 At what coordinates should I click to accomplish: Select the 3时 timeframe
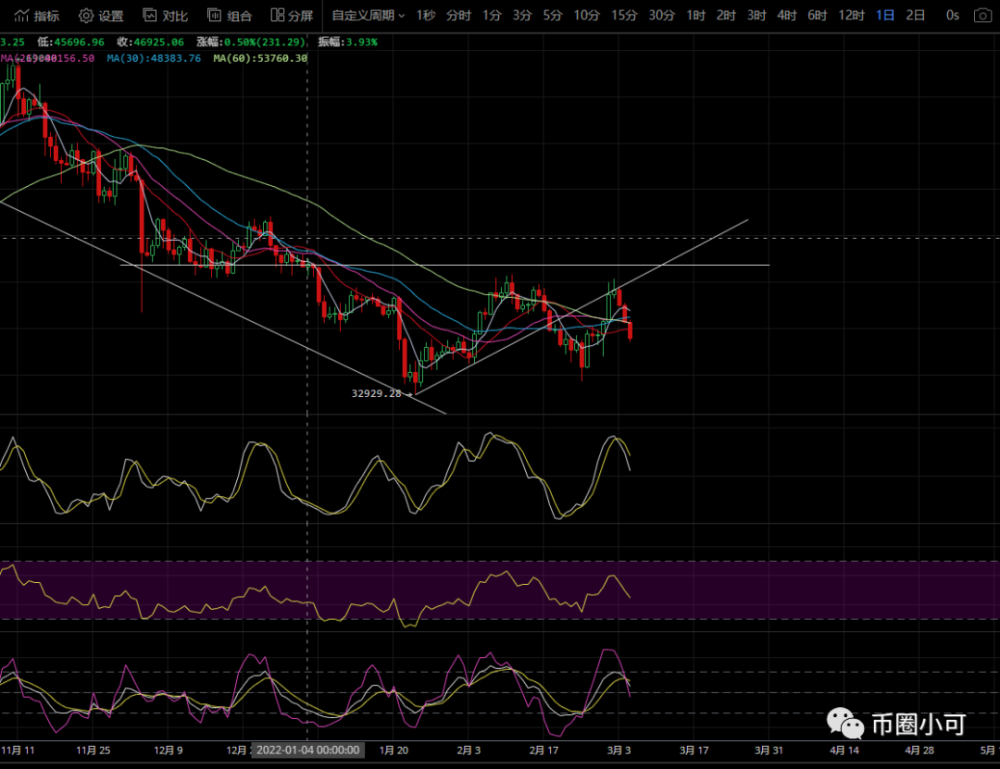(756, 15)
